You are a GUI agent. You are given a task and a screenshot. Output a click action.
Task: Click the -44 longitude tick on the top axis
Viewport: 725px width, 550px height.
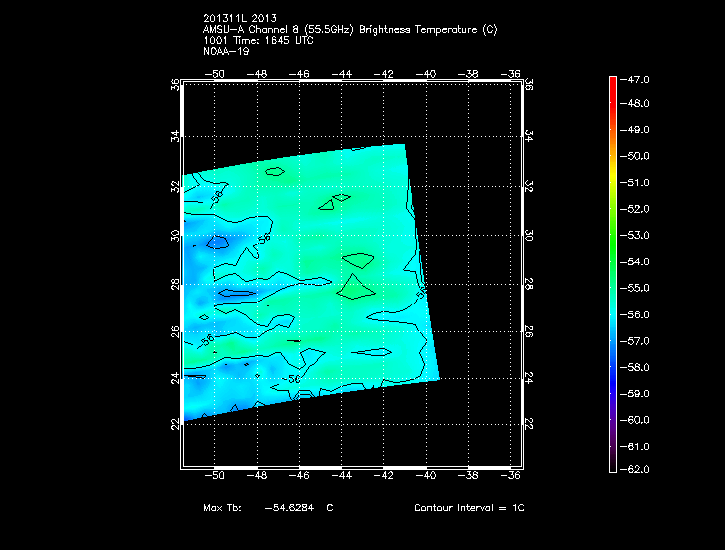(x=342, y=74)
